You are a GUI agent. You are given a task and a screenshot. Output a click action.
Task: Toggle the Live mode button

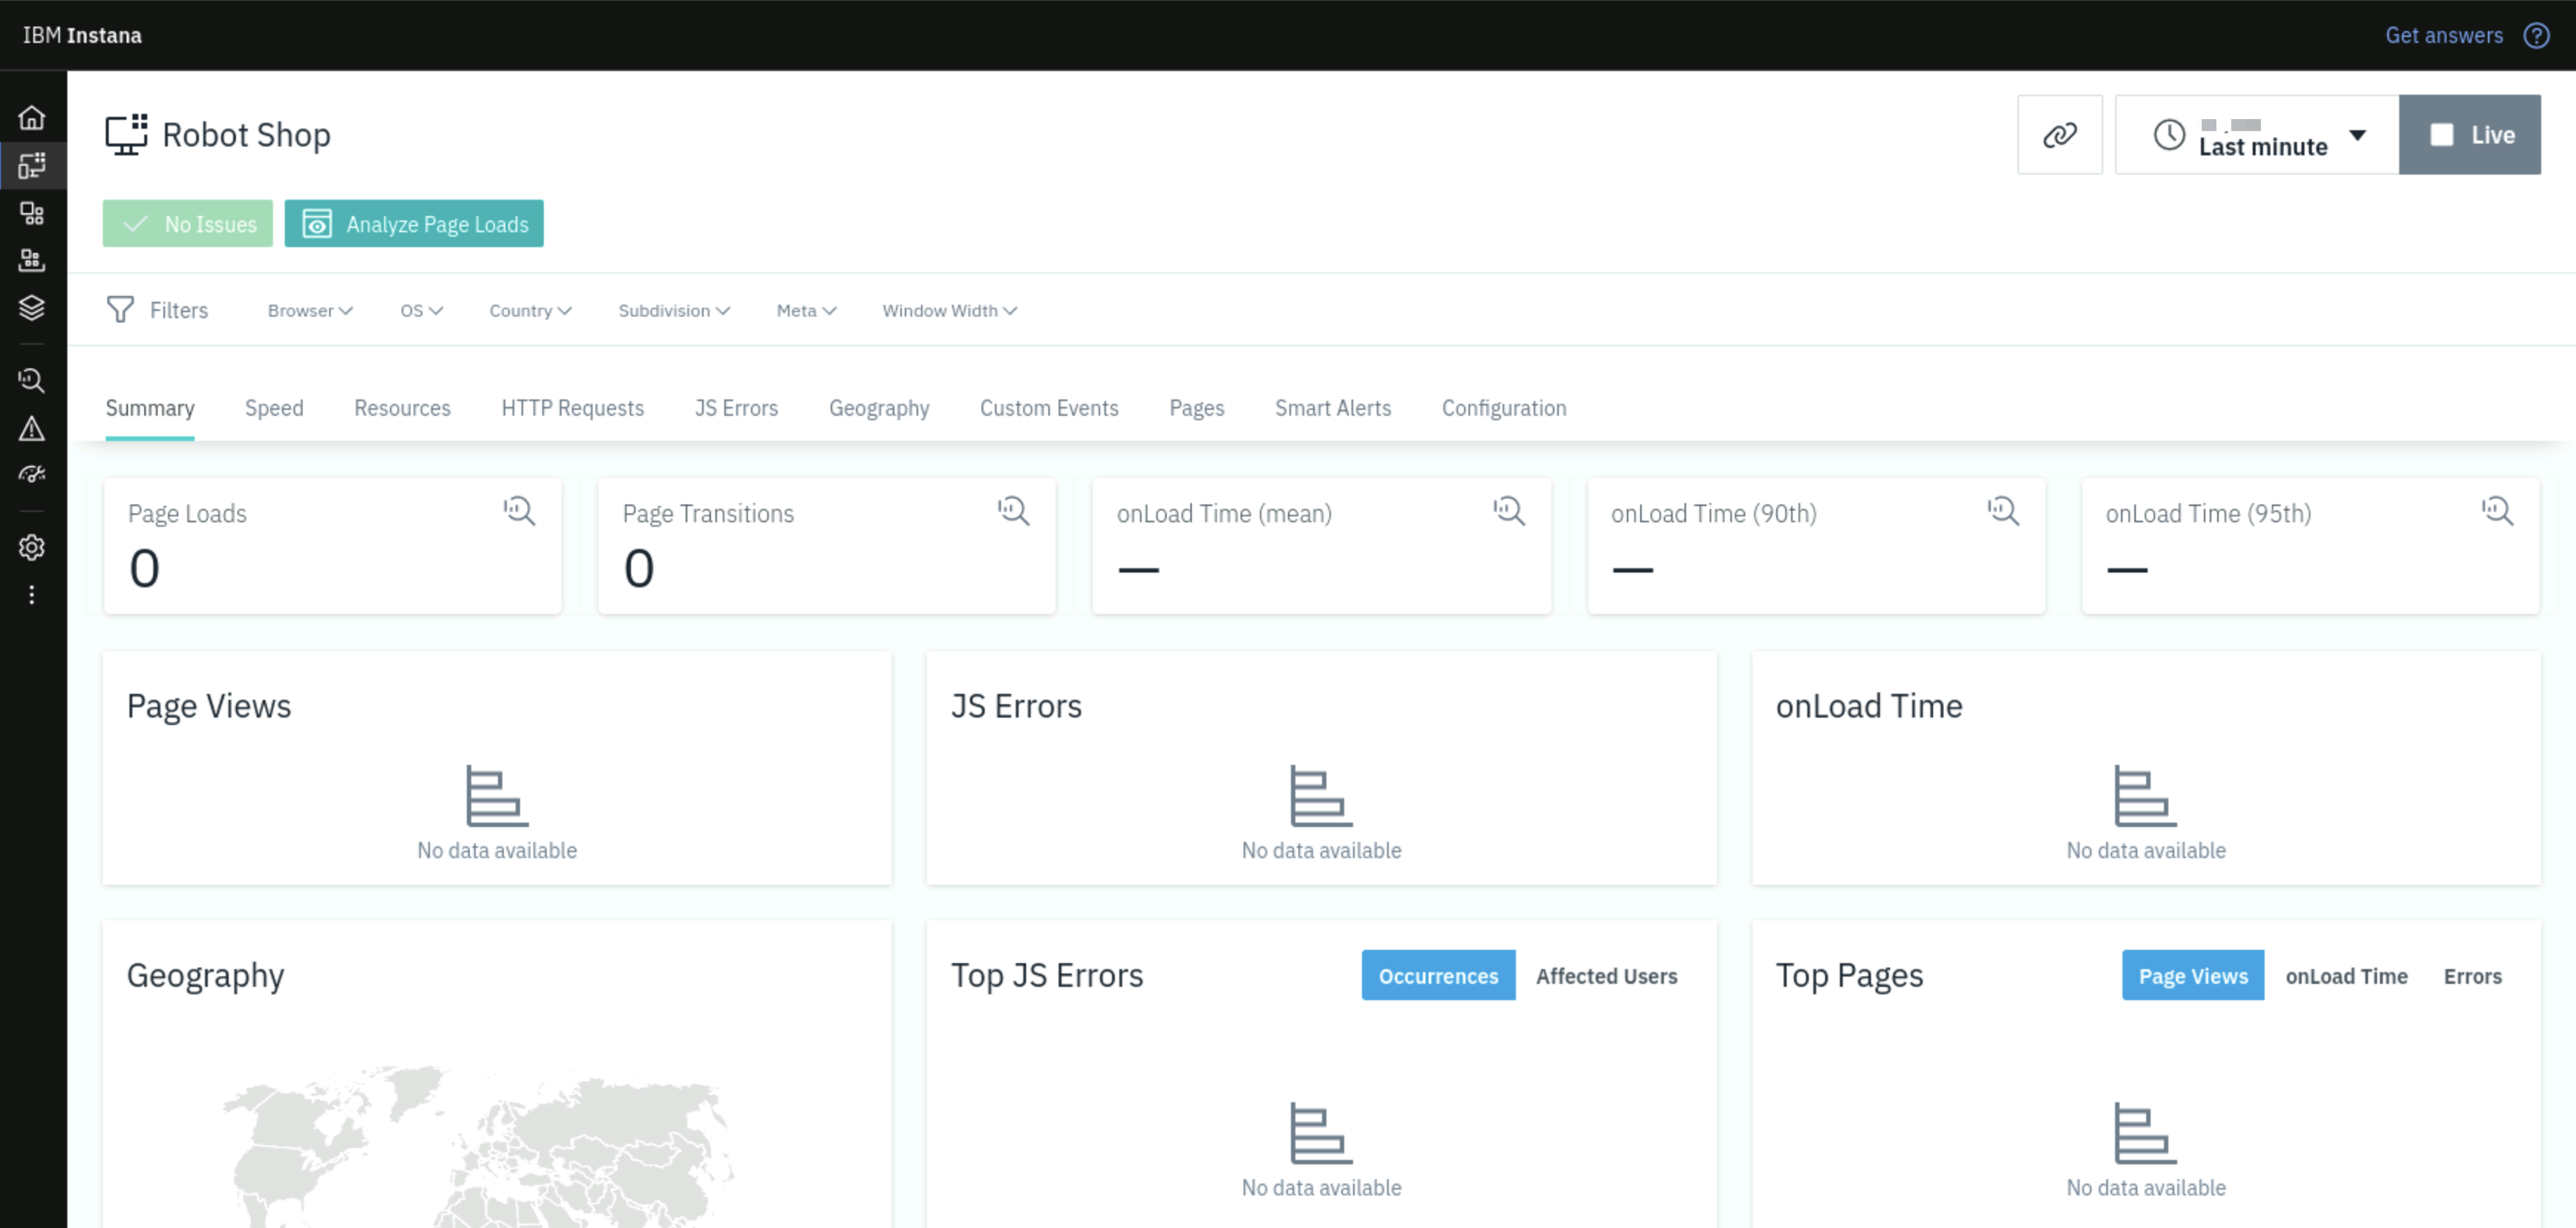click(x=2469, y=135)
